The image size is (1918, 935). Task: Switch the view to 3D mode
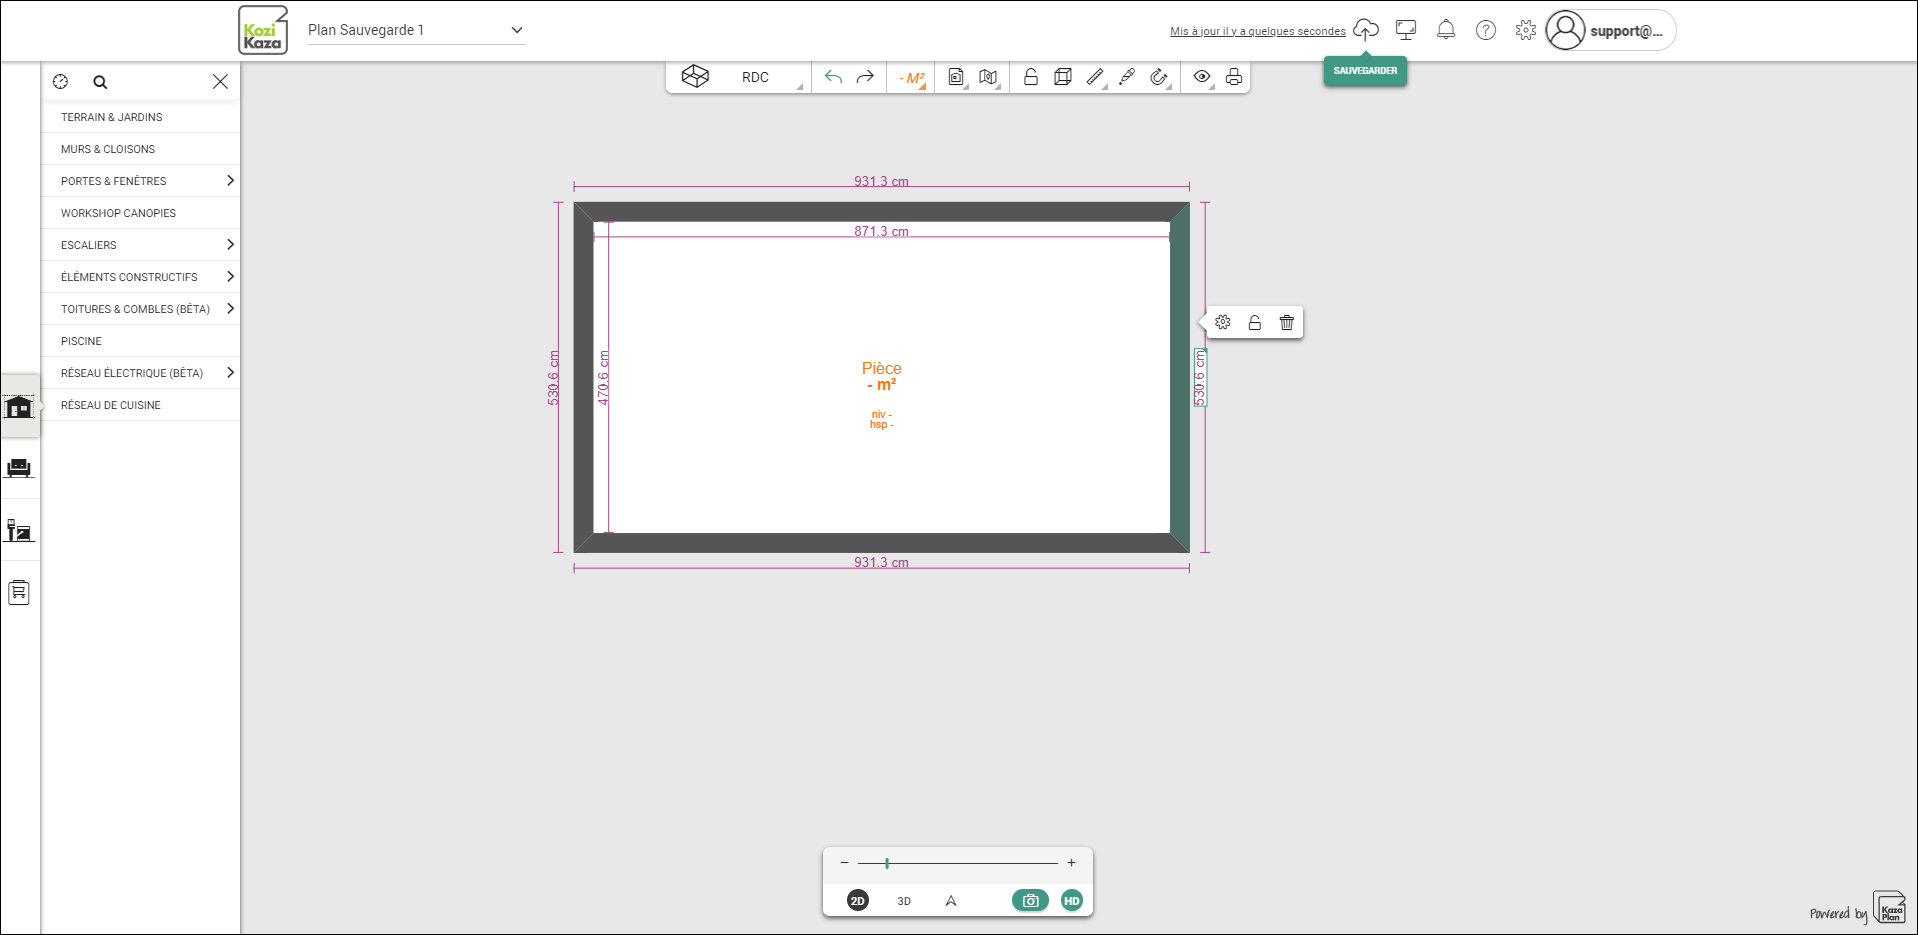[x=904, y=901]
